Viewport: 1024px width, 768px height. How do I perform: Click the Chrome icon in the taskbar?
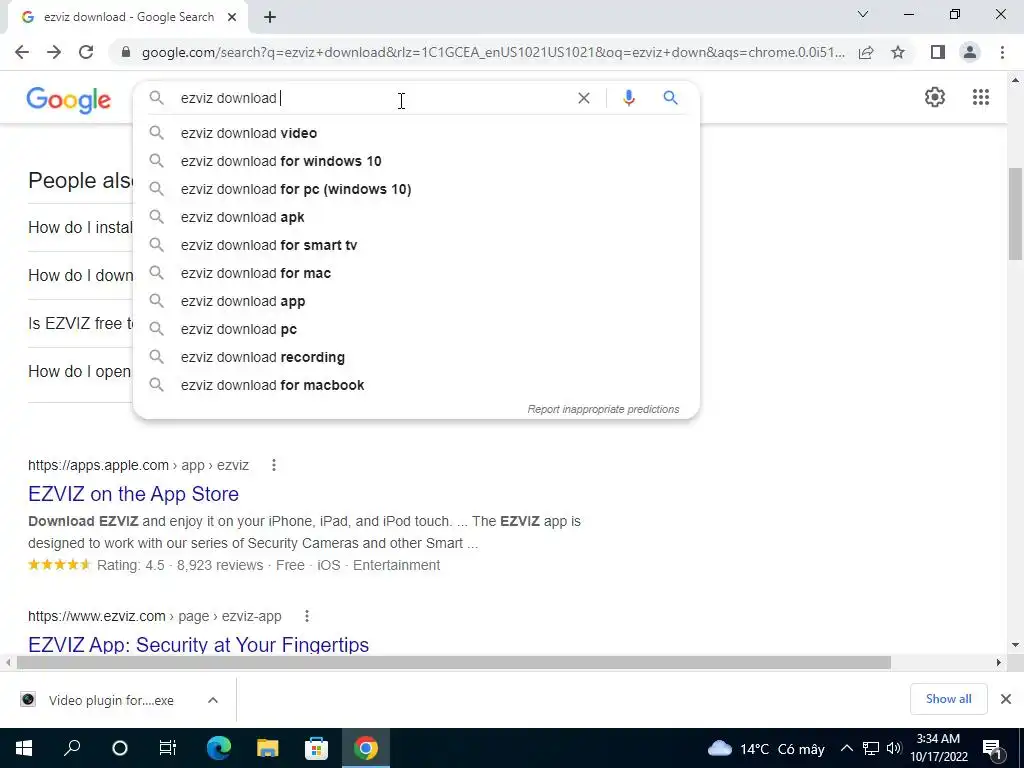(x=366, y=748)
